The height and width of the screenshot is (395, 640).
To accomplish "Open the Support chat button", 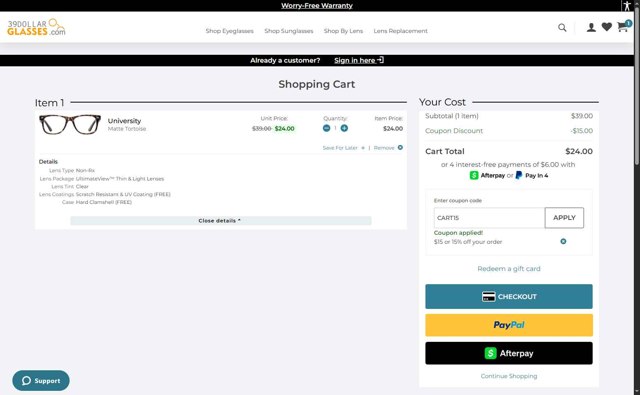I will [41, 381].
